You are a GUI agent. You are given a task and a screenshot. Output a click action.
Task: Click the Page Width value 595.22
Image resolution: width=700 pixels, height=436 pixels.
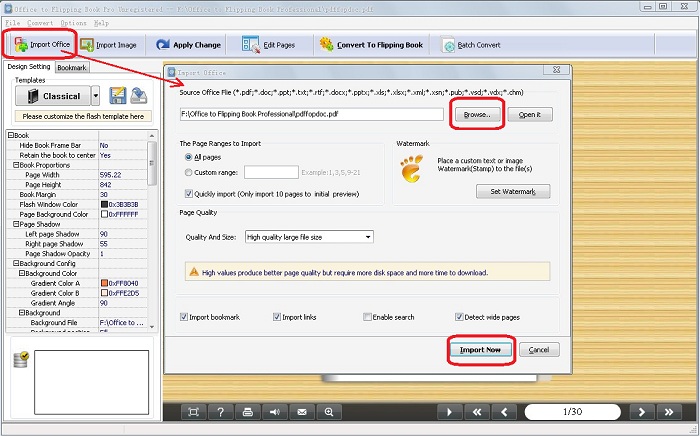[x=123, y=174]
